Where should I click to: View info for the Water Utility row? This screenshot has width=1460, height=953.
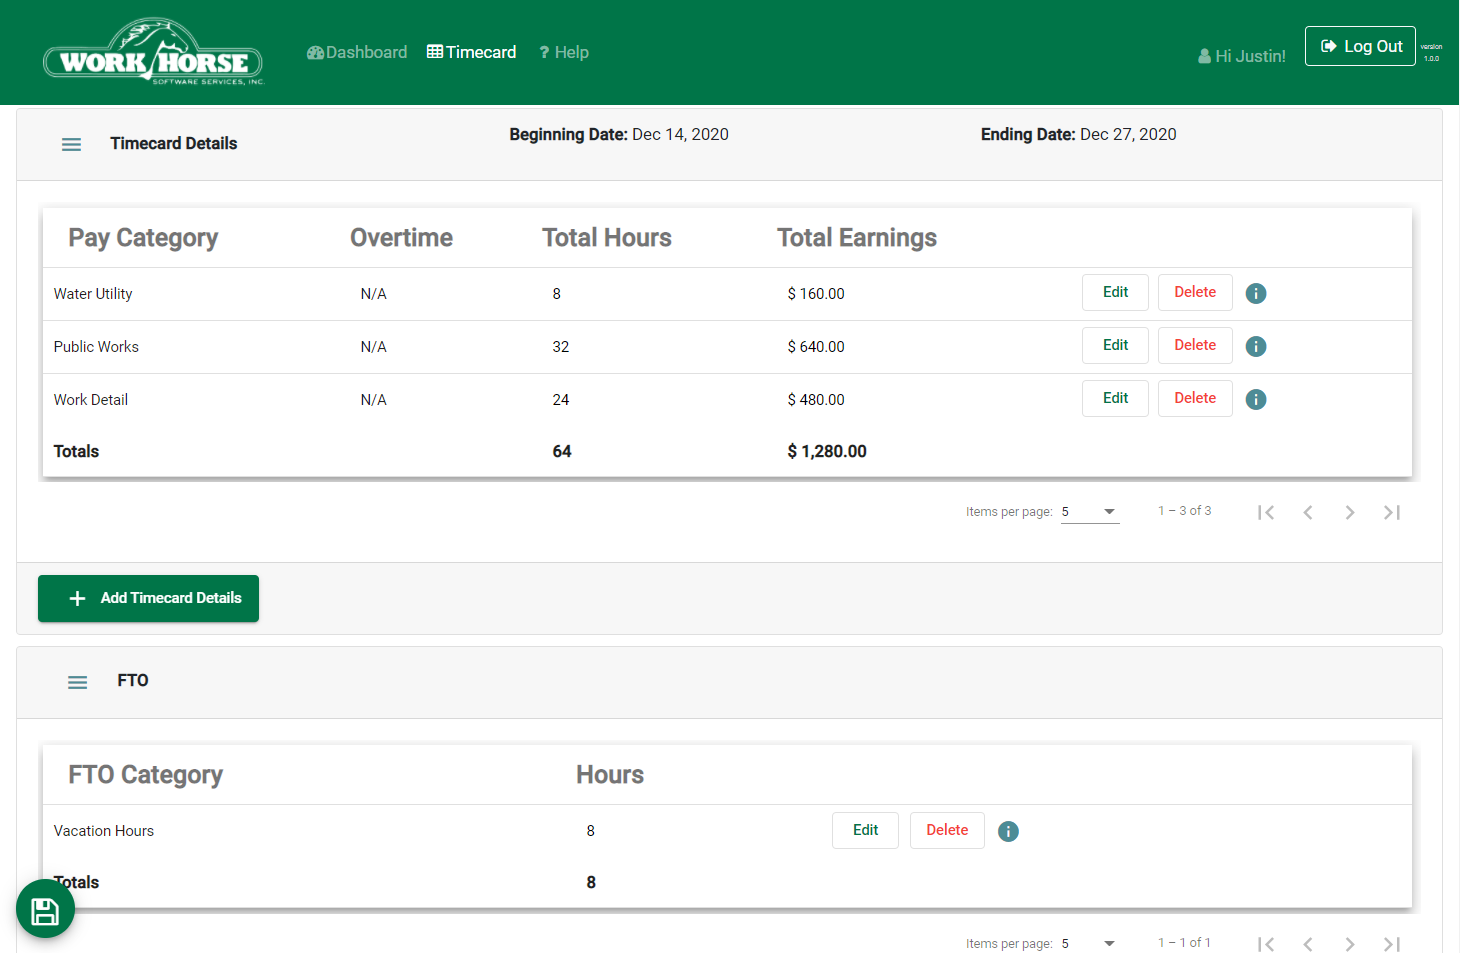(1255, 293)
